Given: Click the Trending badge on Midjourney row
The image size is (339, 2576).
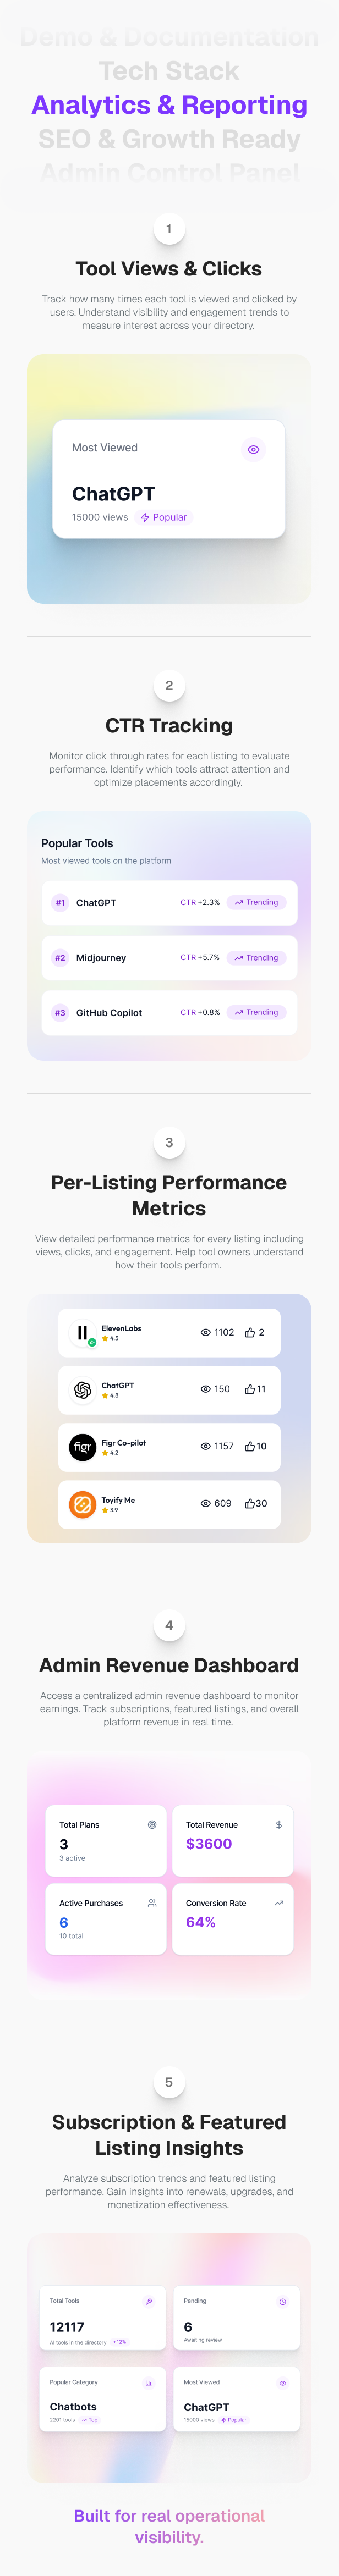Looking at the screenshot, I should [257, 958].
